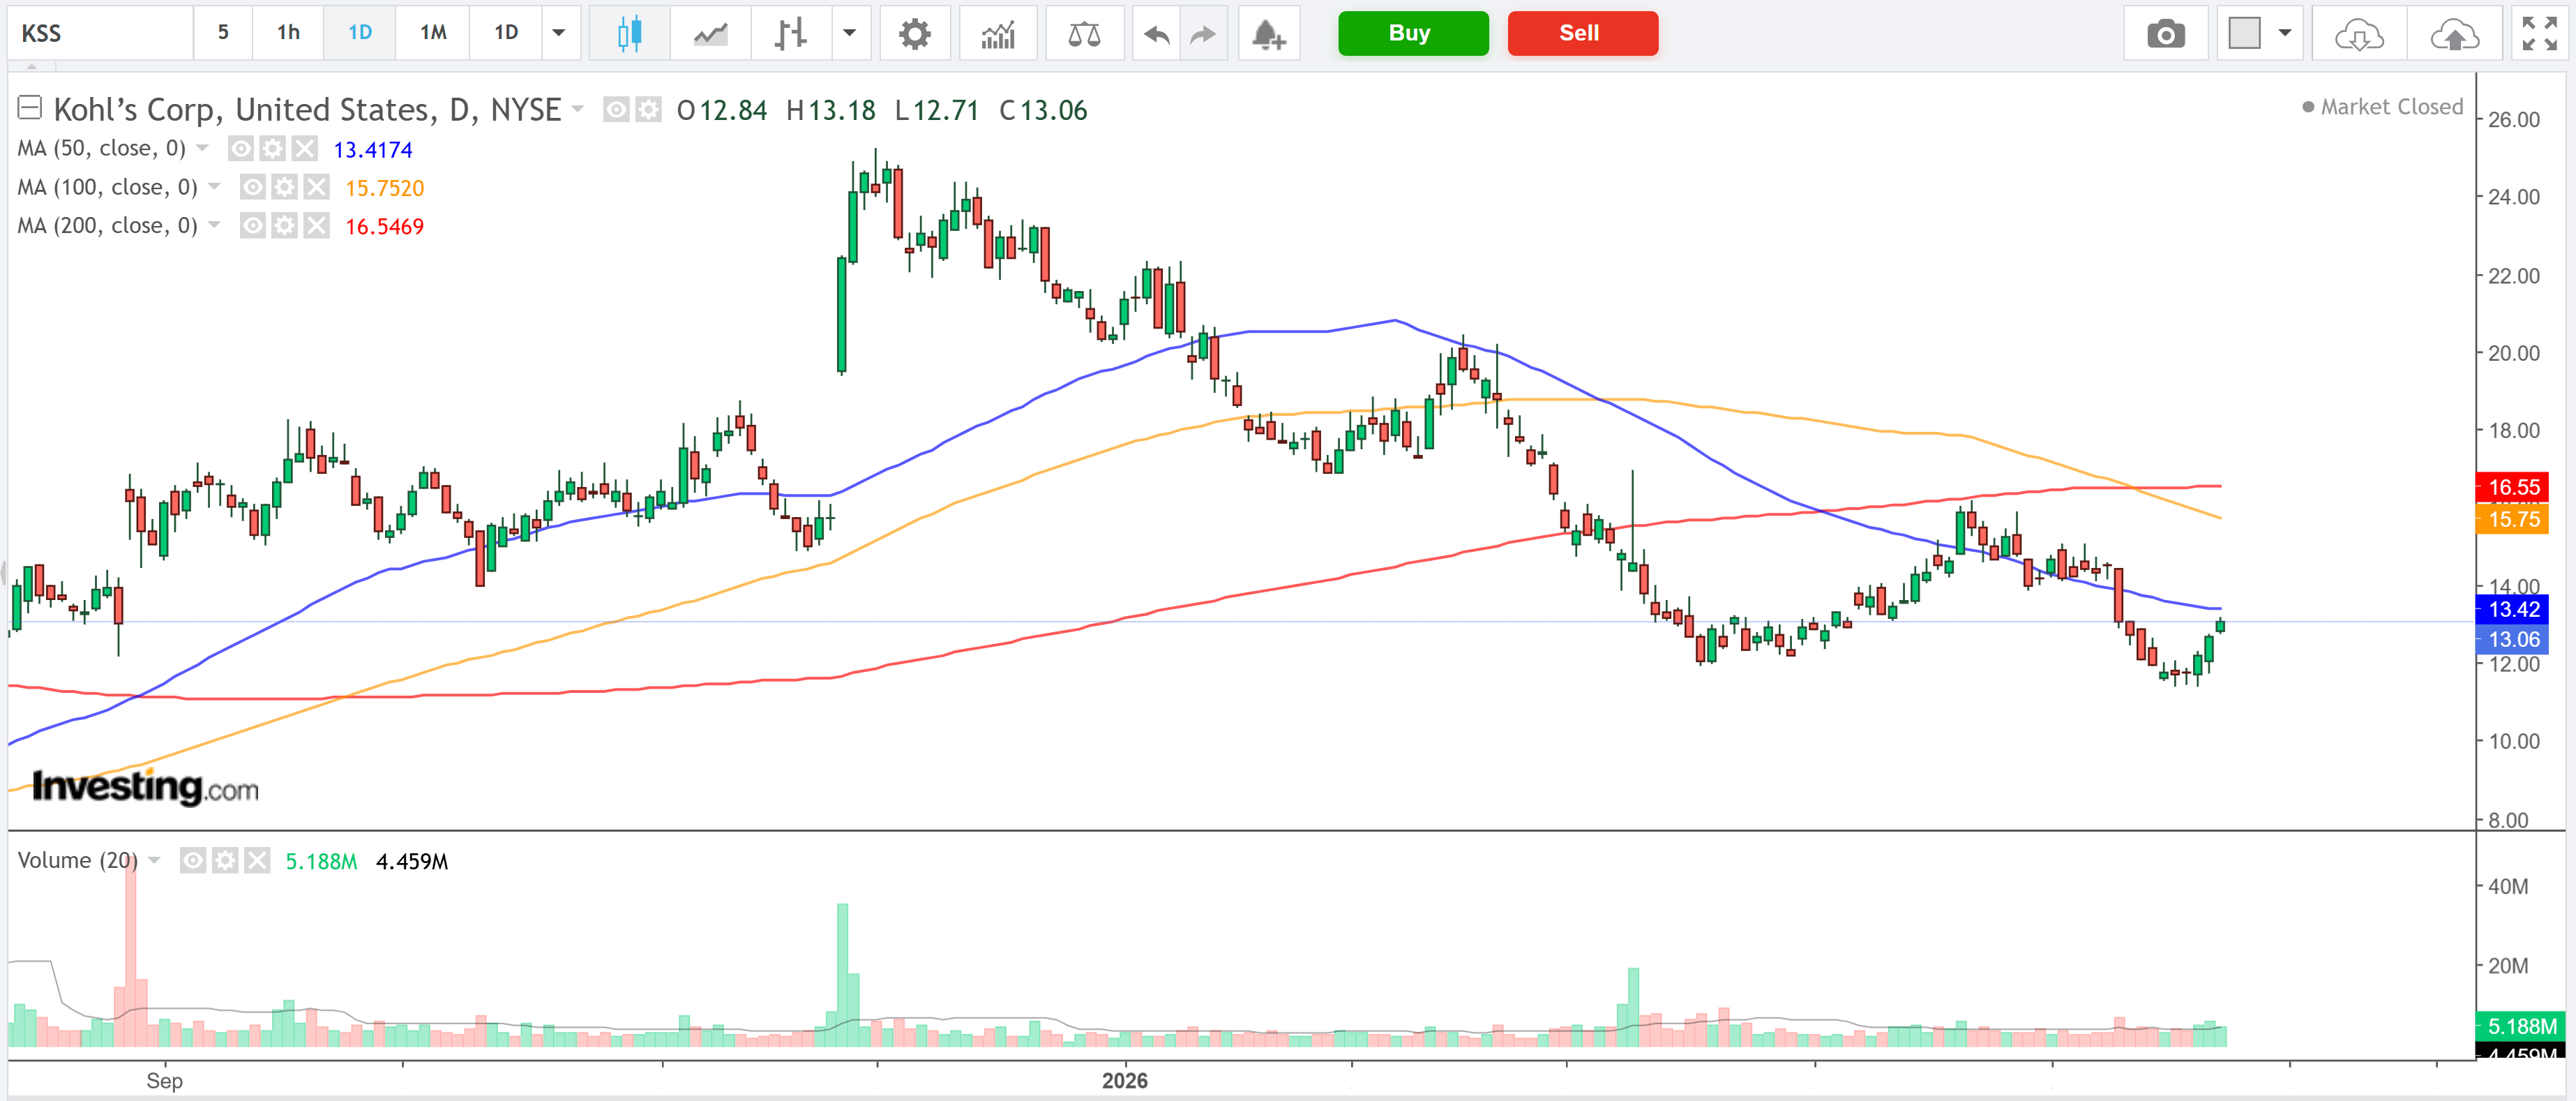Select the second 1D interval option

click(506, 33)
